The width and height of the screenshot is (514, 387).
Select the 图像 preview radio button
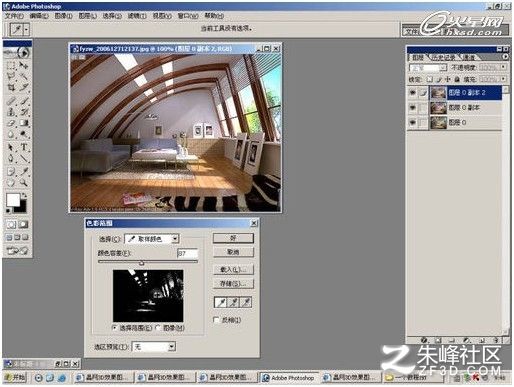click(x=158, y=328)
